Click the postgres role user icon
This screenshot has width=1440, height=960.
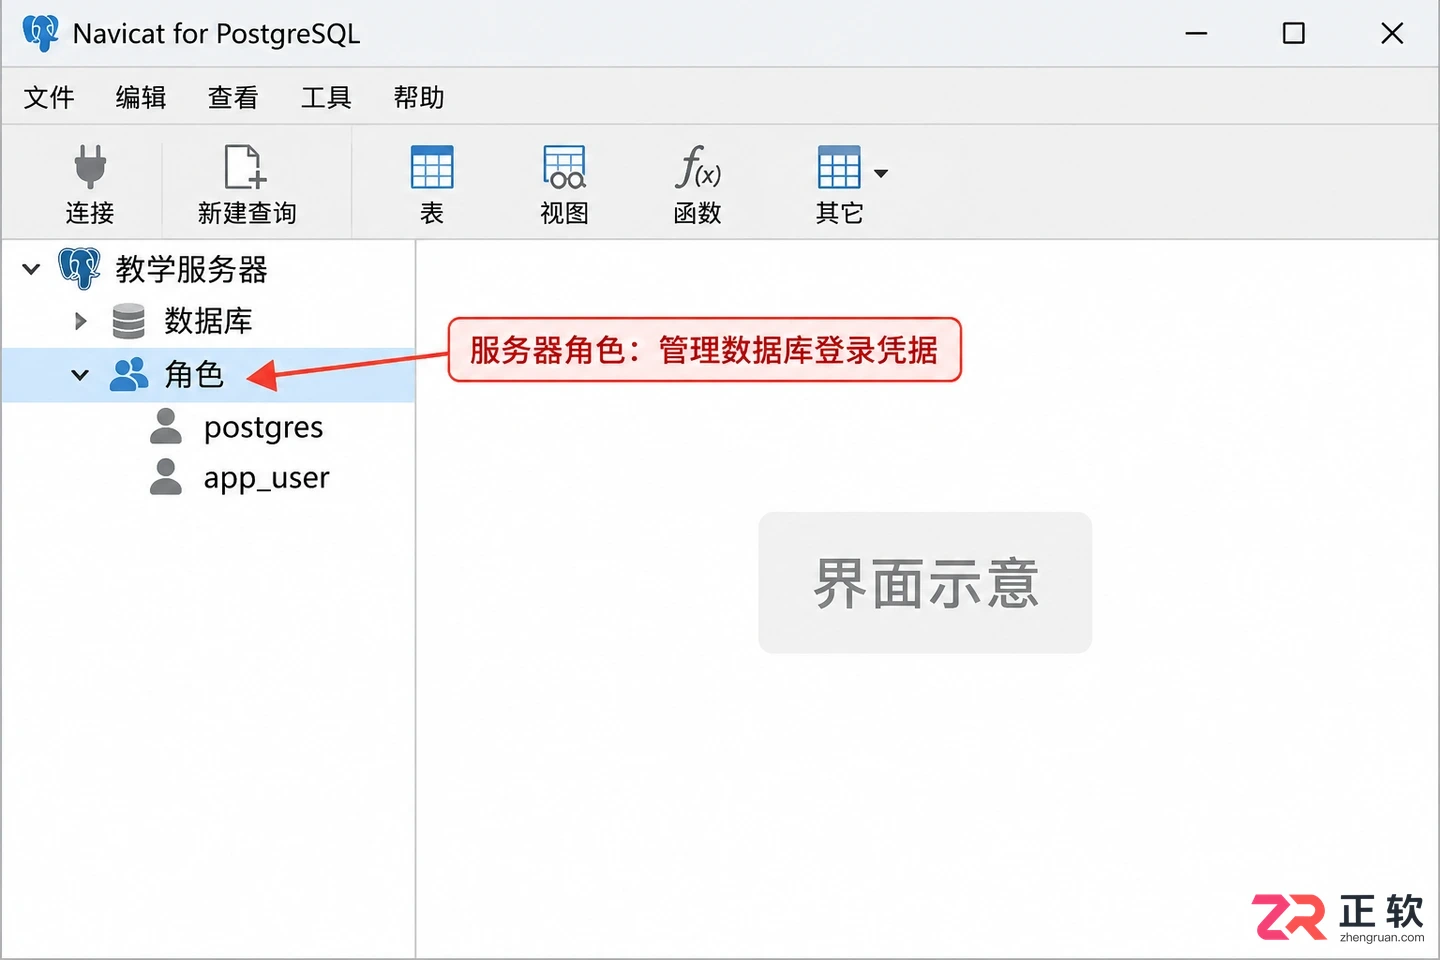[x=166, y=426]
